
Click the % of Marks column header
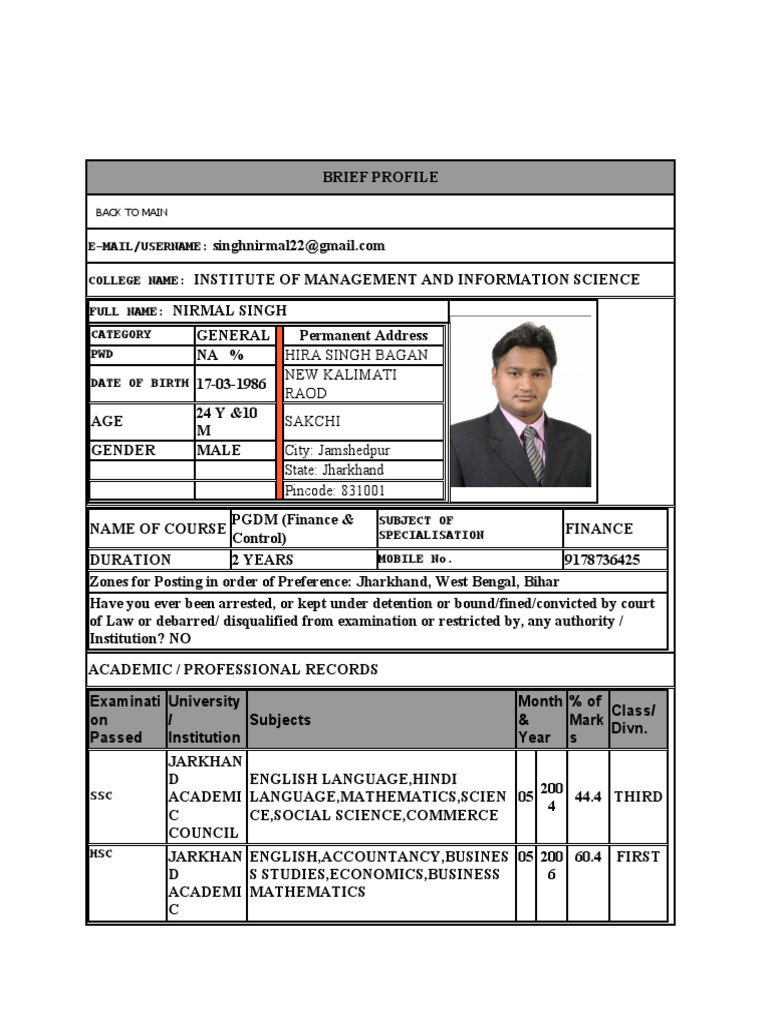tap(588, 719)
